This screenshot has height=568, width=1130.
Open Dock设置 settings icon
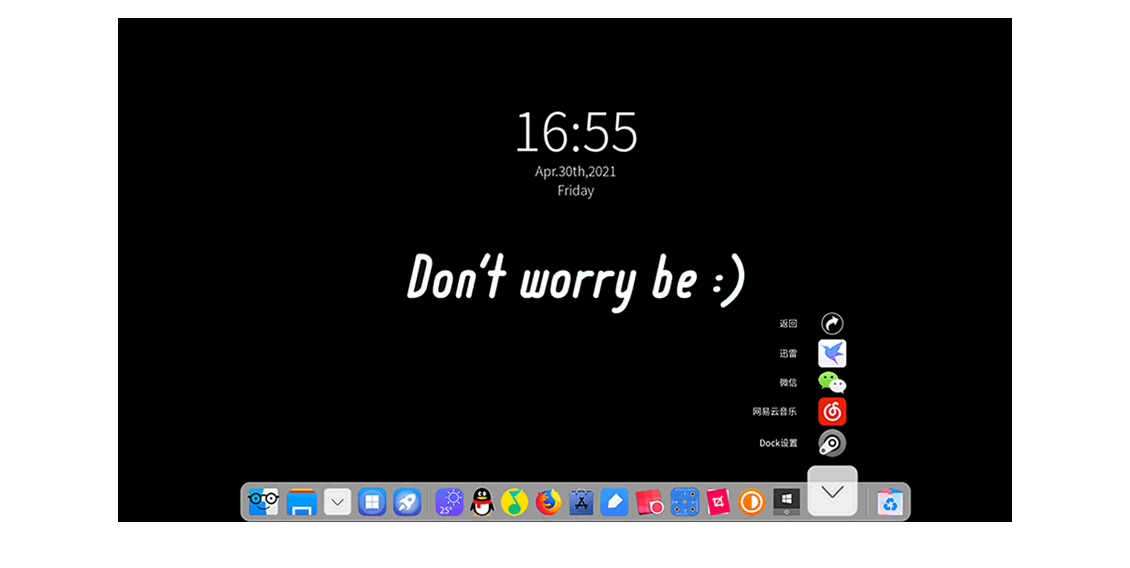[x=832, y=443]
